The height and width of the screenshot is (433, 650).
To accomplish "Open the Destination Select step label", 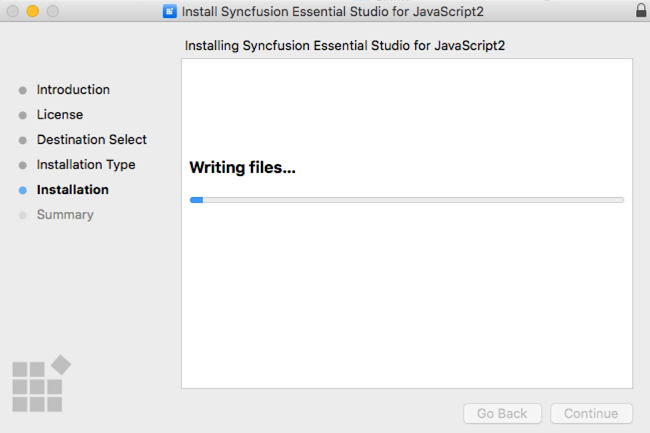I will [92, 140].
